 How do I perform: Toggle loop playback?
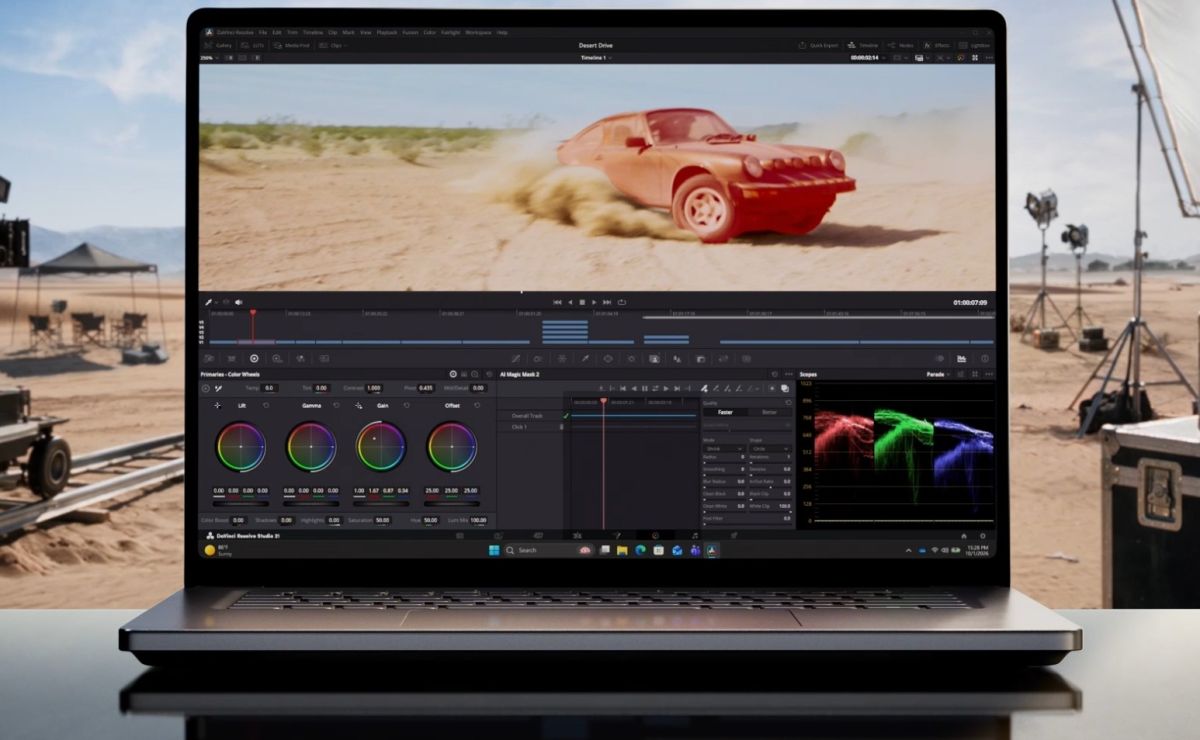tap(621, 302)
